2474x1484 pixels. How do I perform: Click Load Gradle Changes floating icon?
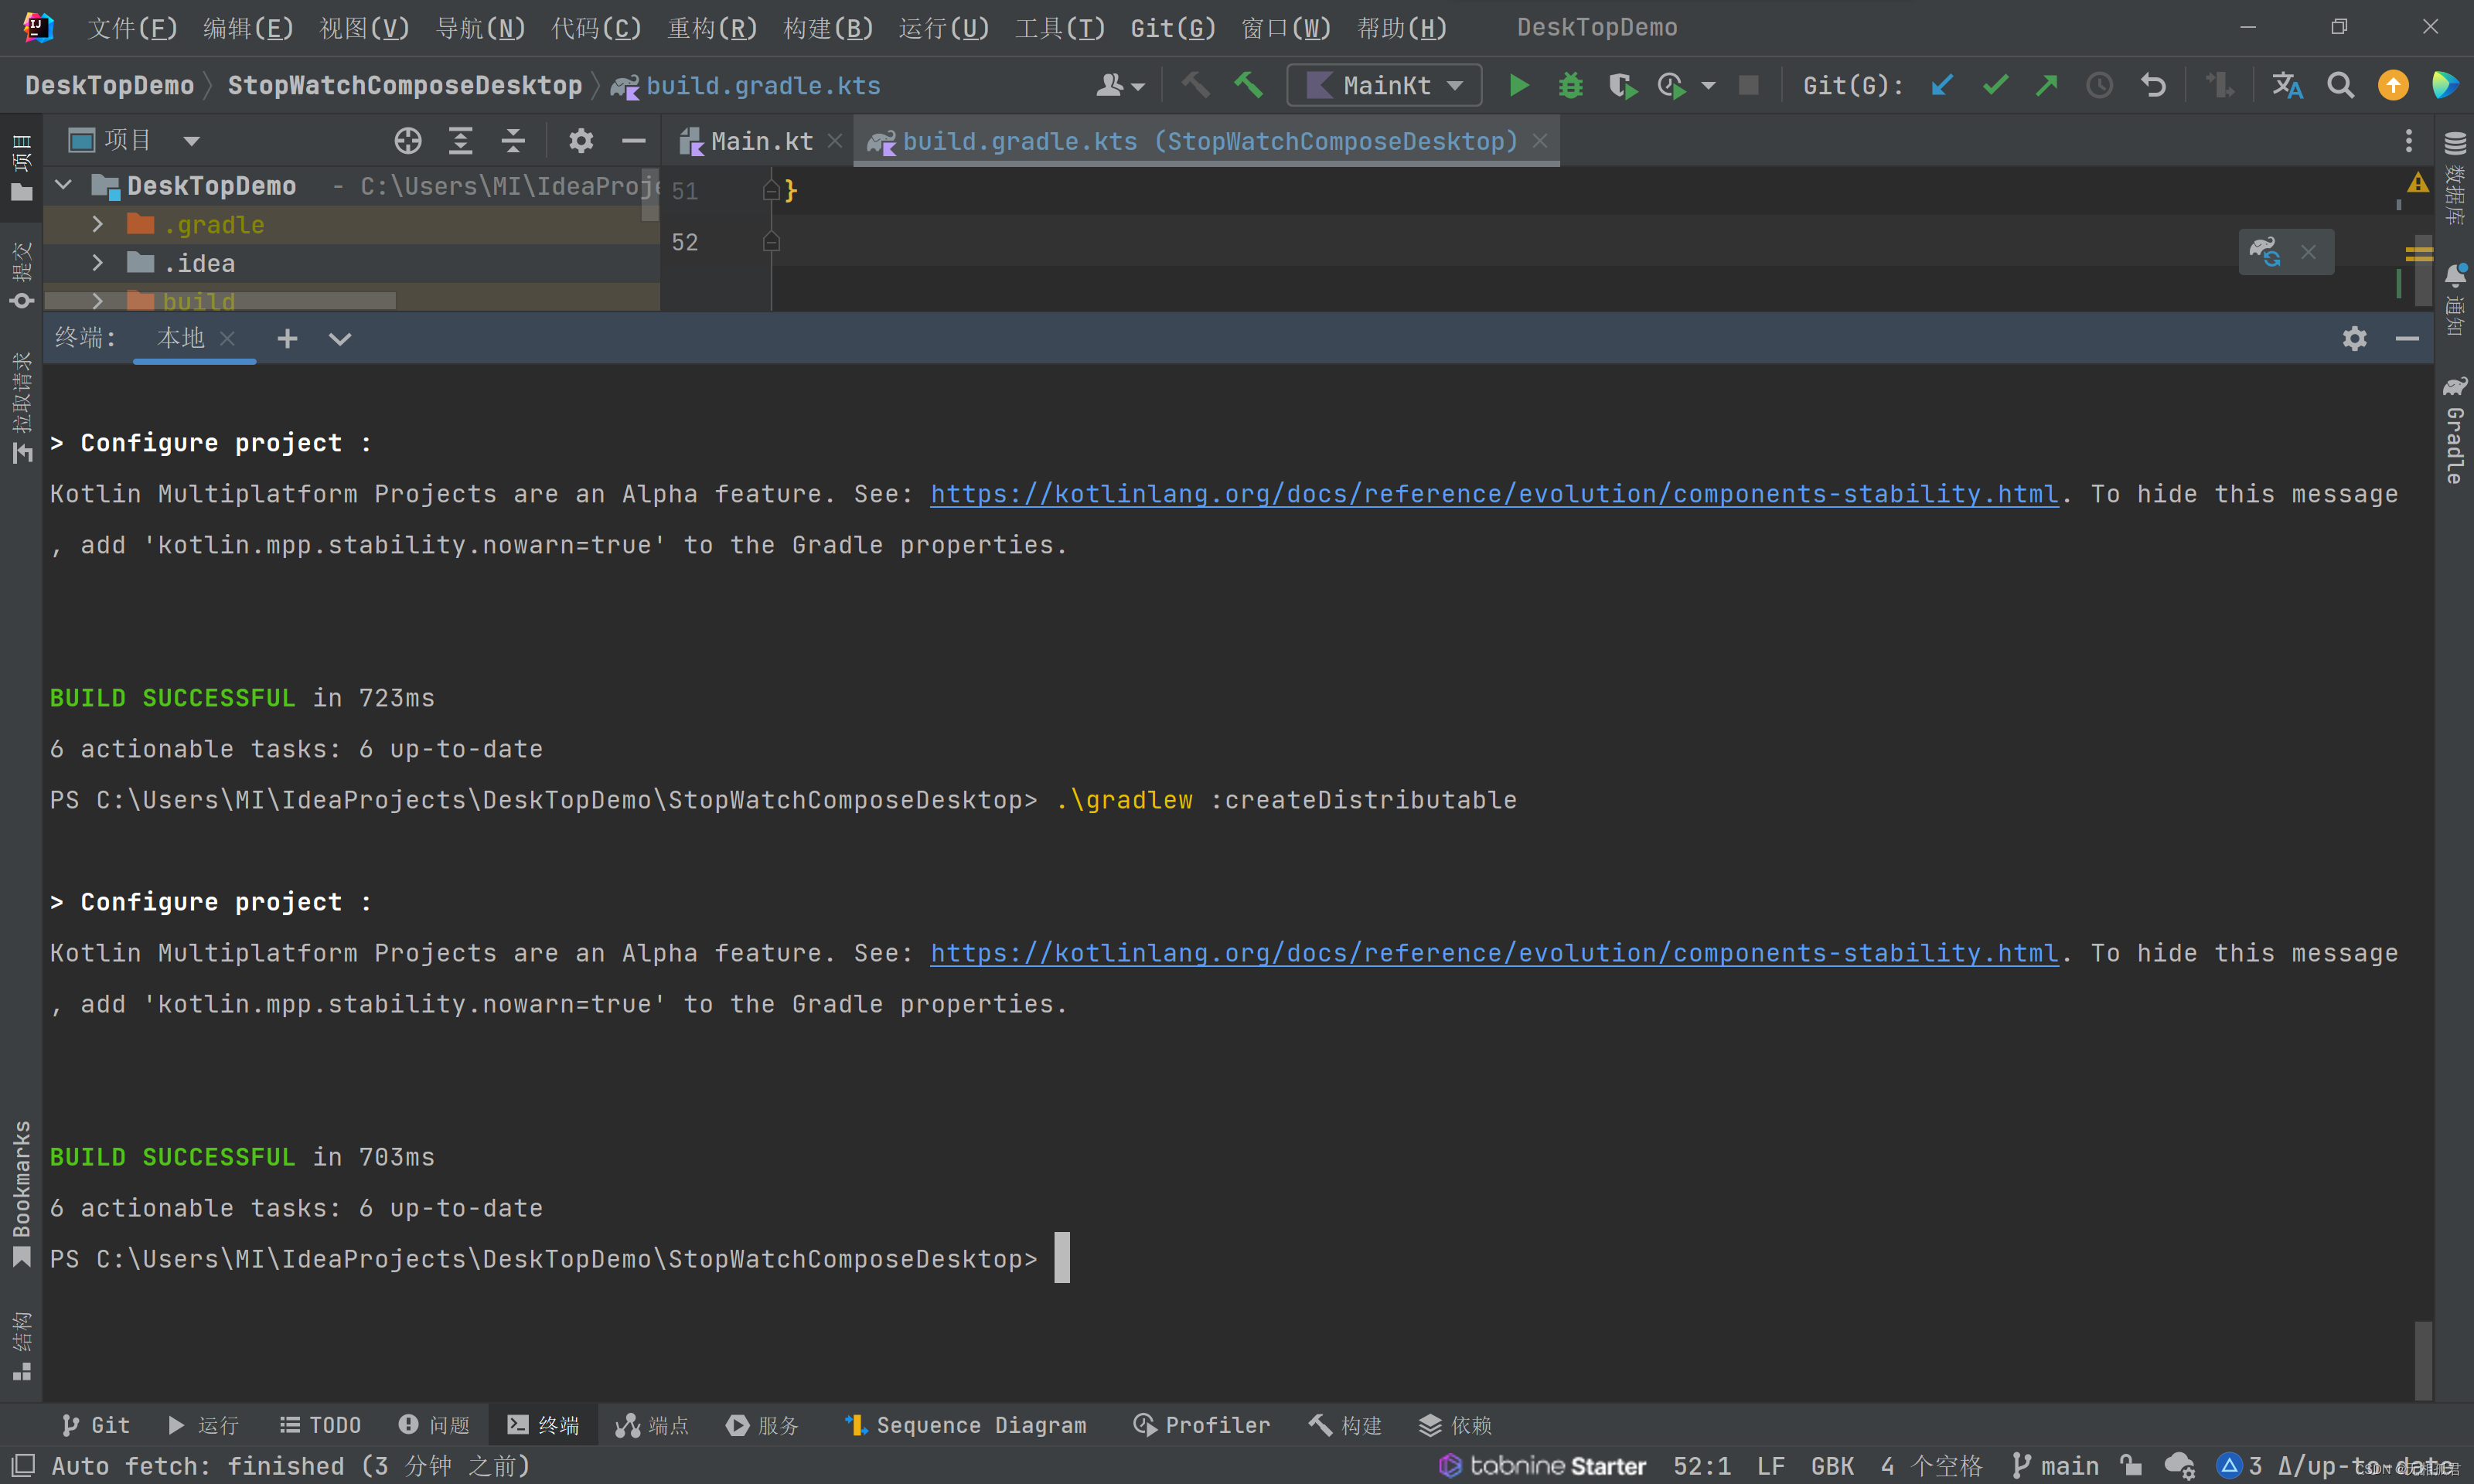pos(2265,251)
